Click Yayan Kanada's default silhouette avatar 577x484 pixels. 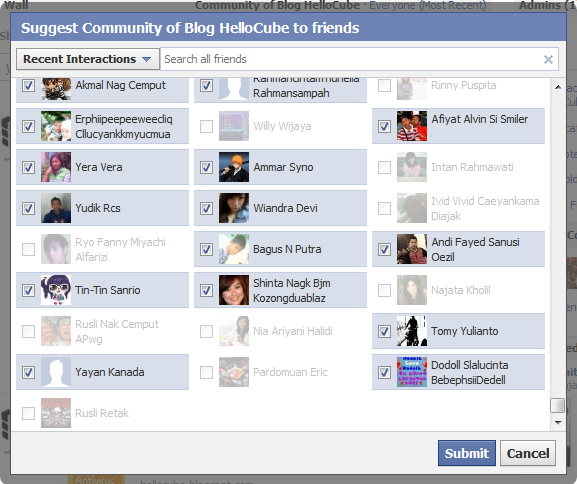pyautogui.click(x=56, y=372)
